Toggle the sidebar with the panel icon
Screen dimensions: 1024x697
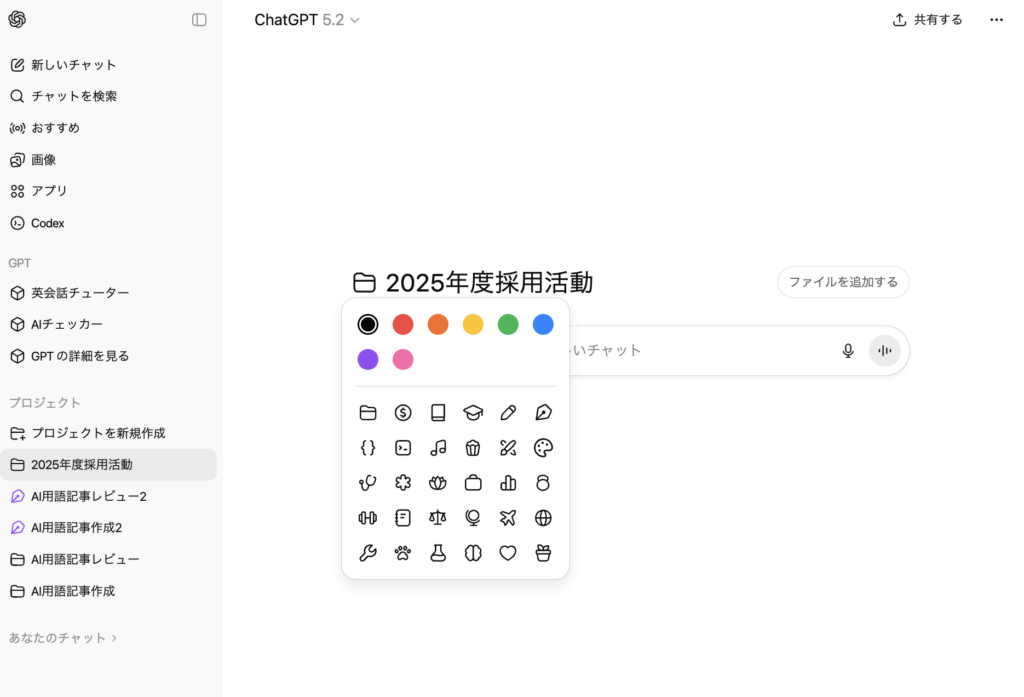[199, 20]
